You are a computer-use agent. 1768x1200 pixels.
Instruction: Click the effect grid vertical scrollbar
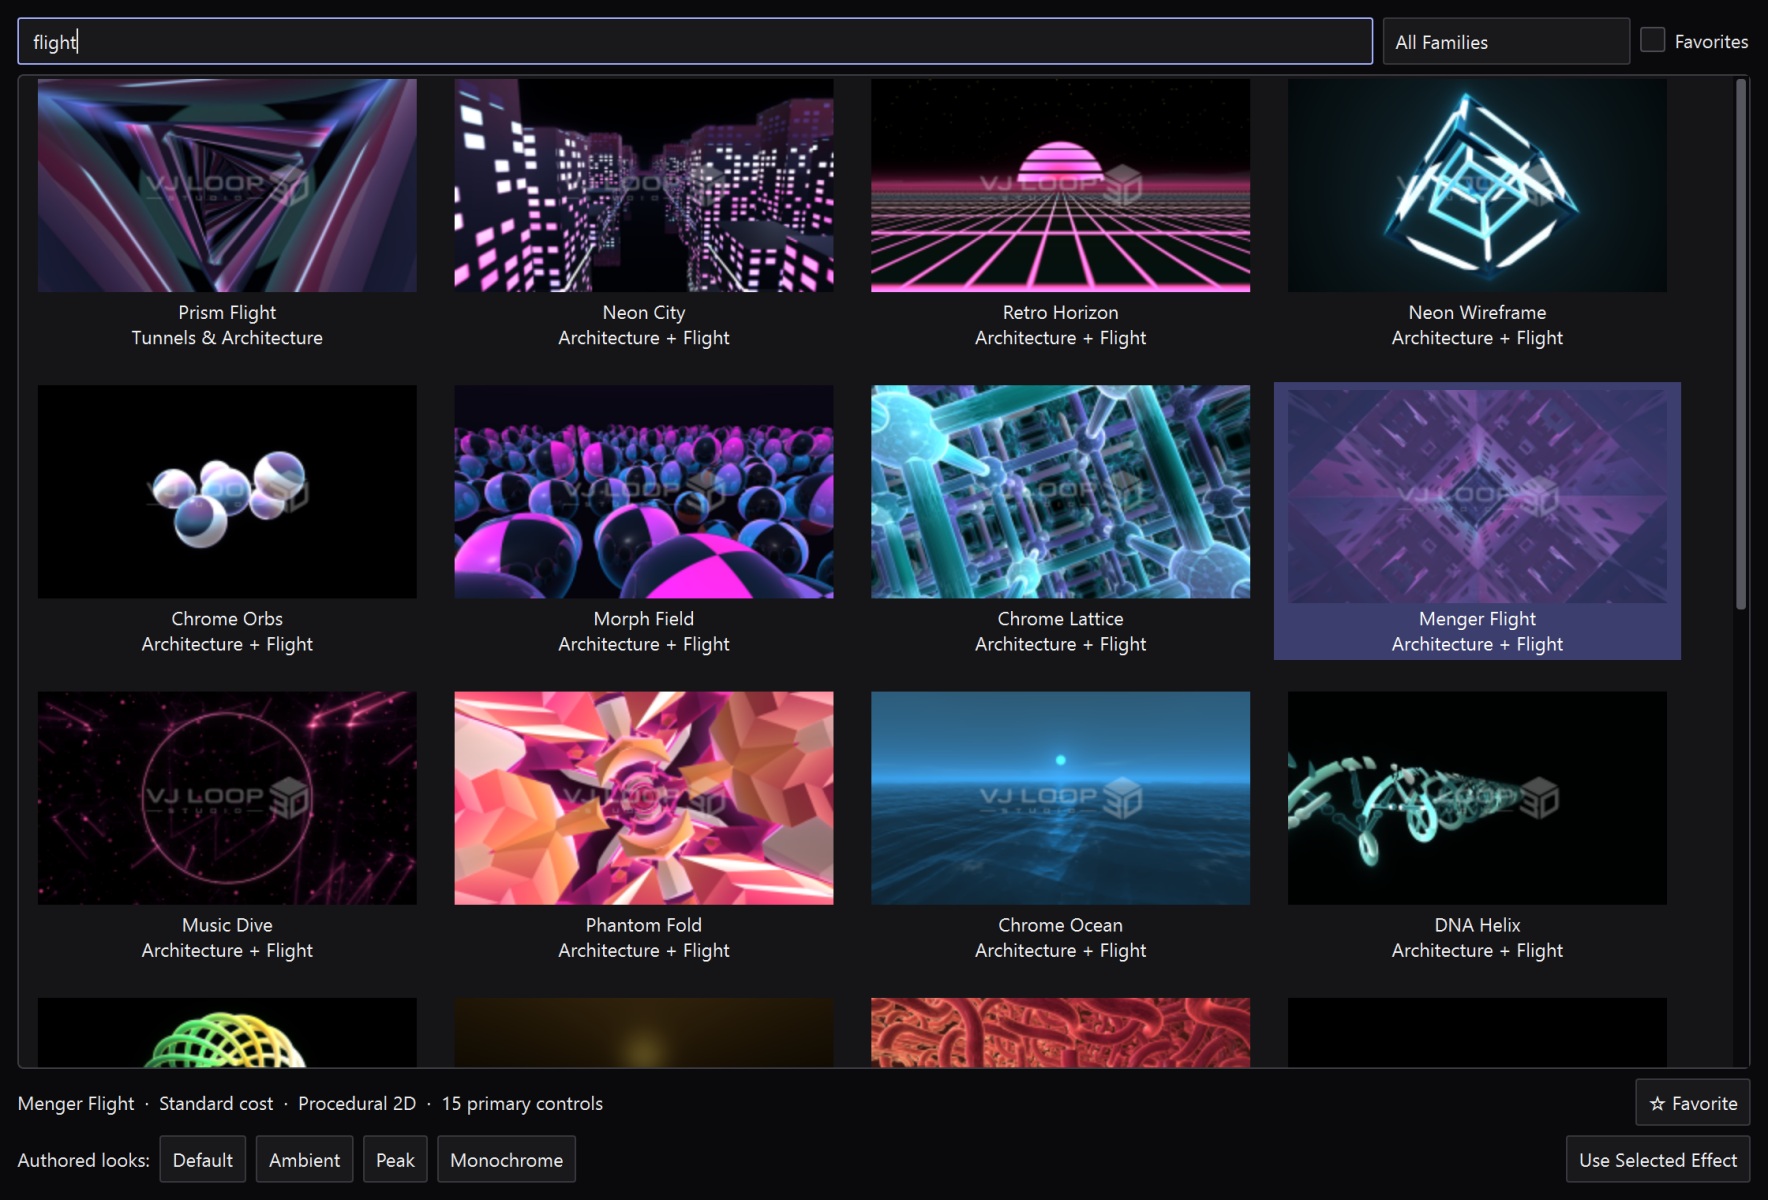click(1741, 345)
